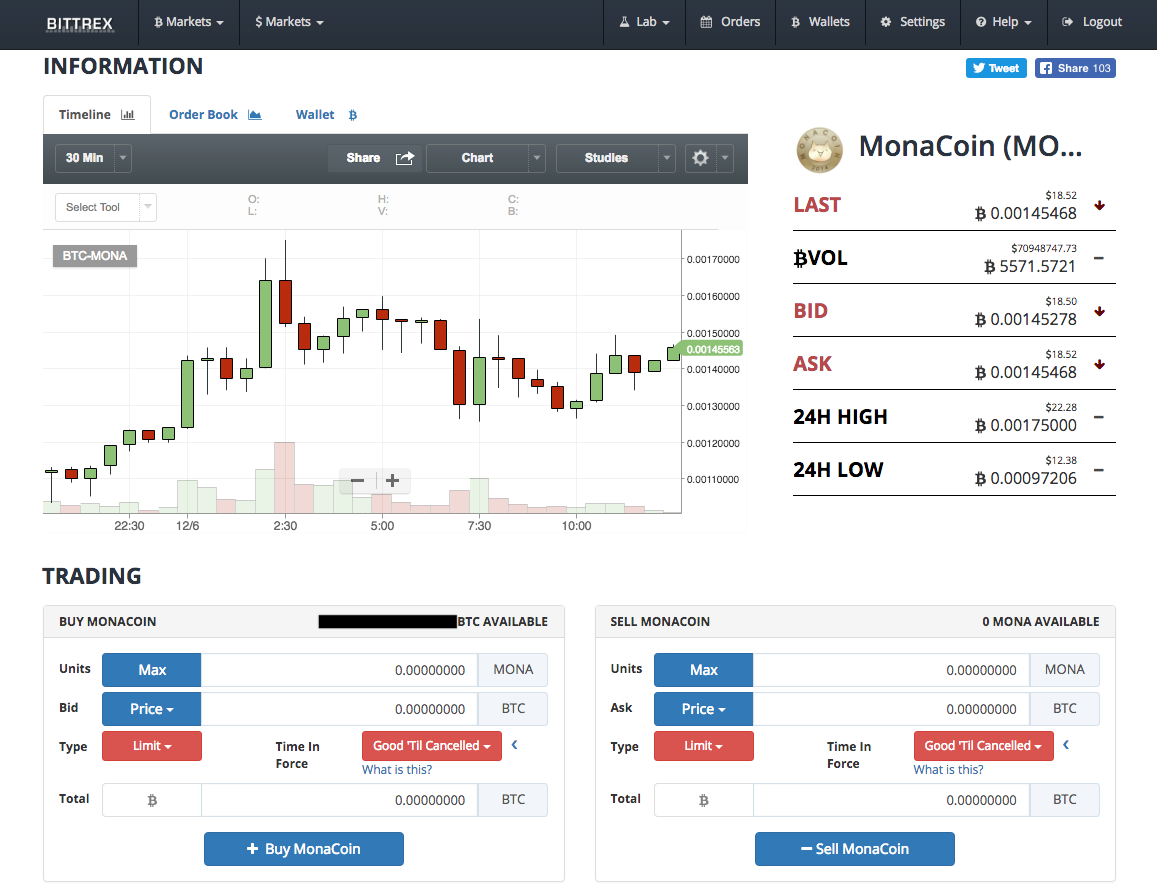Click the Tweet button
Screen dimensions: 1157x895
click(x=996, y=67)
